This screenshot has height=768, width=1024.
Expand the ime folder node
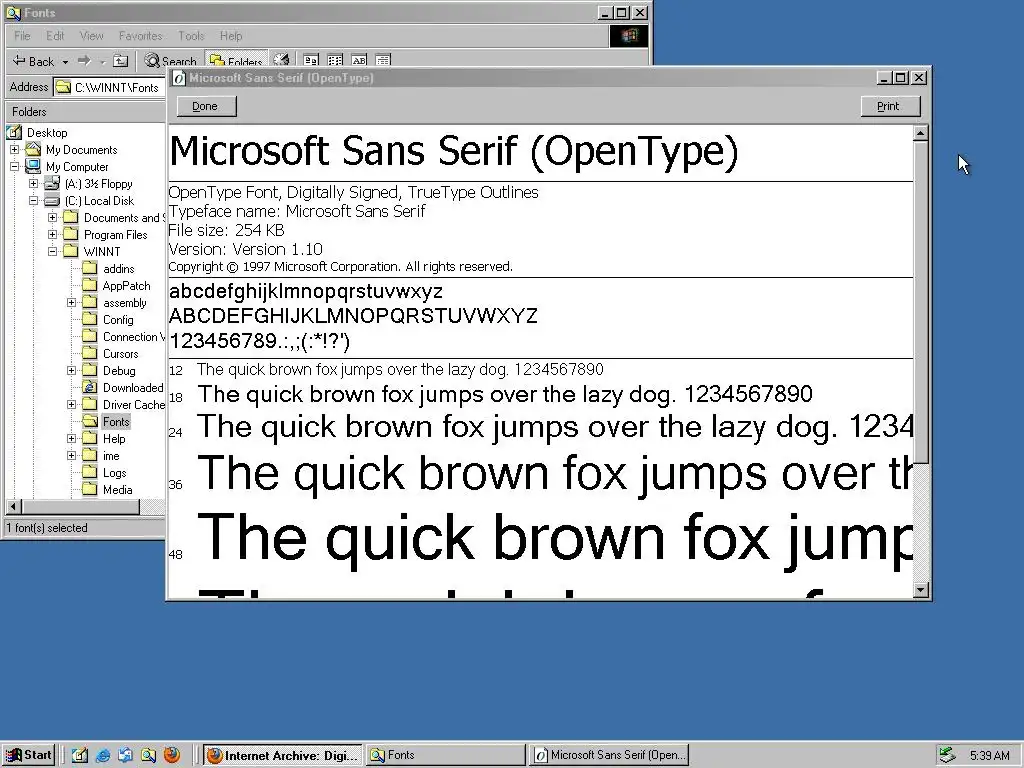tap(71, 455)
